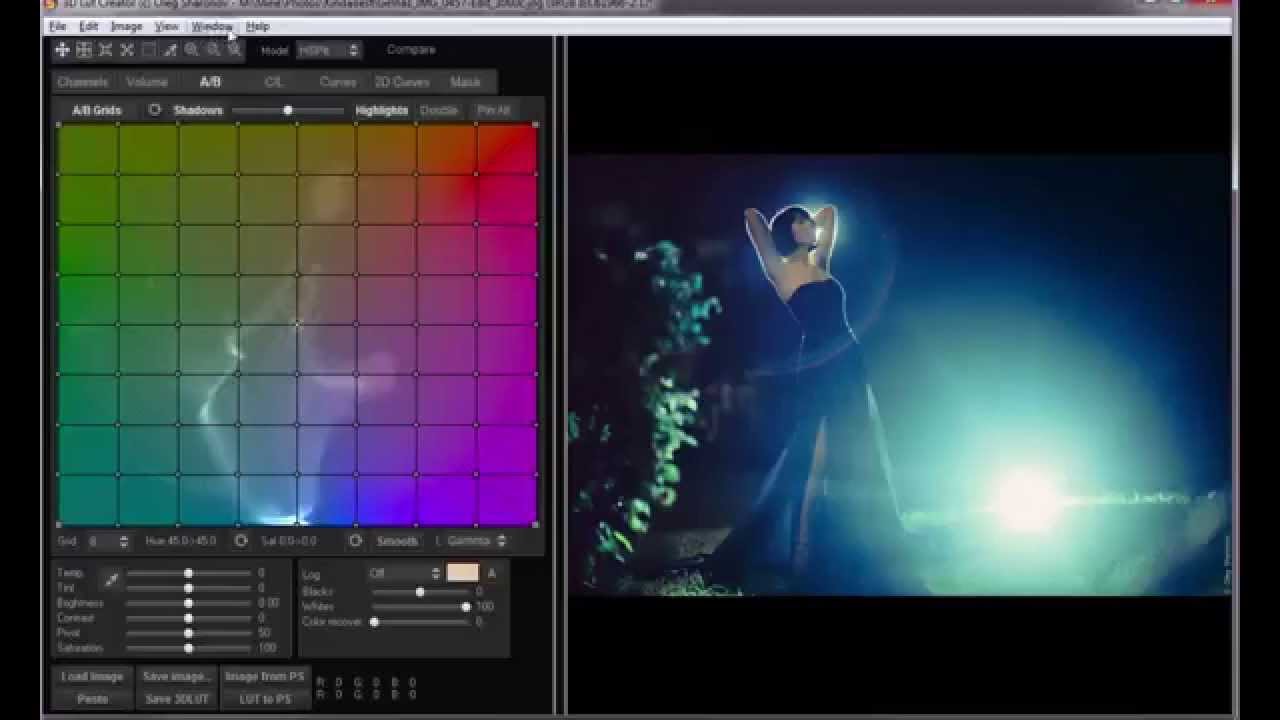1280x720 pixels.
Task: Select the move (four-arrow) tool icon
Action: (62, 50)
